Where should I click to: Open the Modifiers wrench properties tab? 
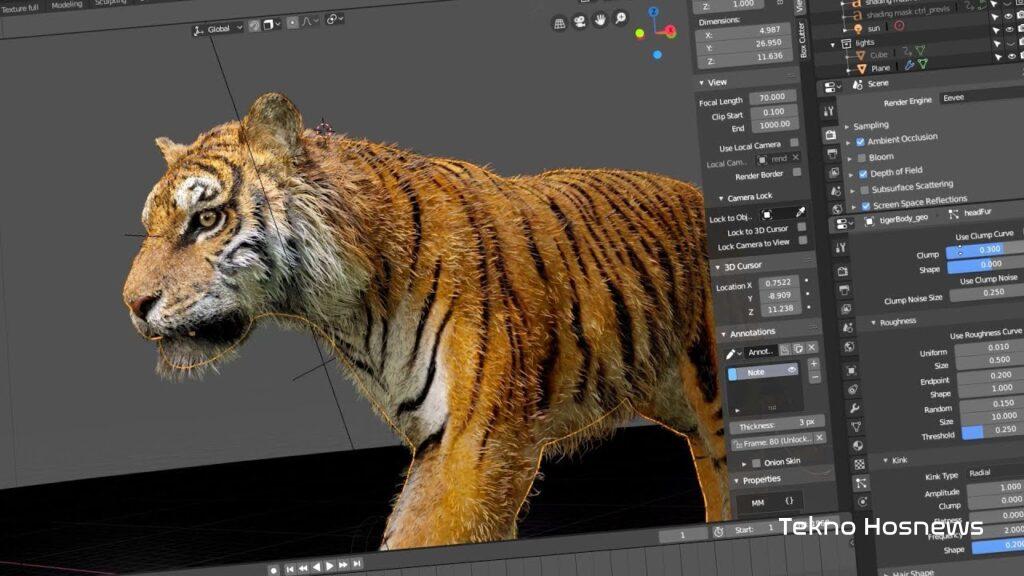pos(855,409)
